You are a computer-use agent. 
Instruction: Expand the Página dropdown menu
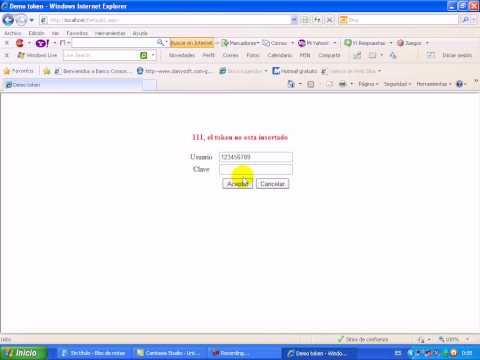pos(368,84)
